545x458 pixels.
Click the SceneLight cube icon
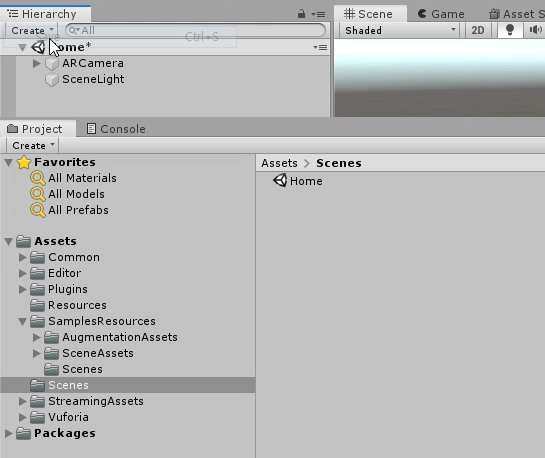pyautogui.click(x=52, y=80)
